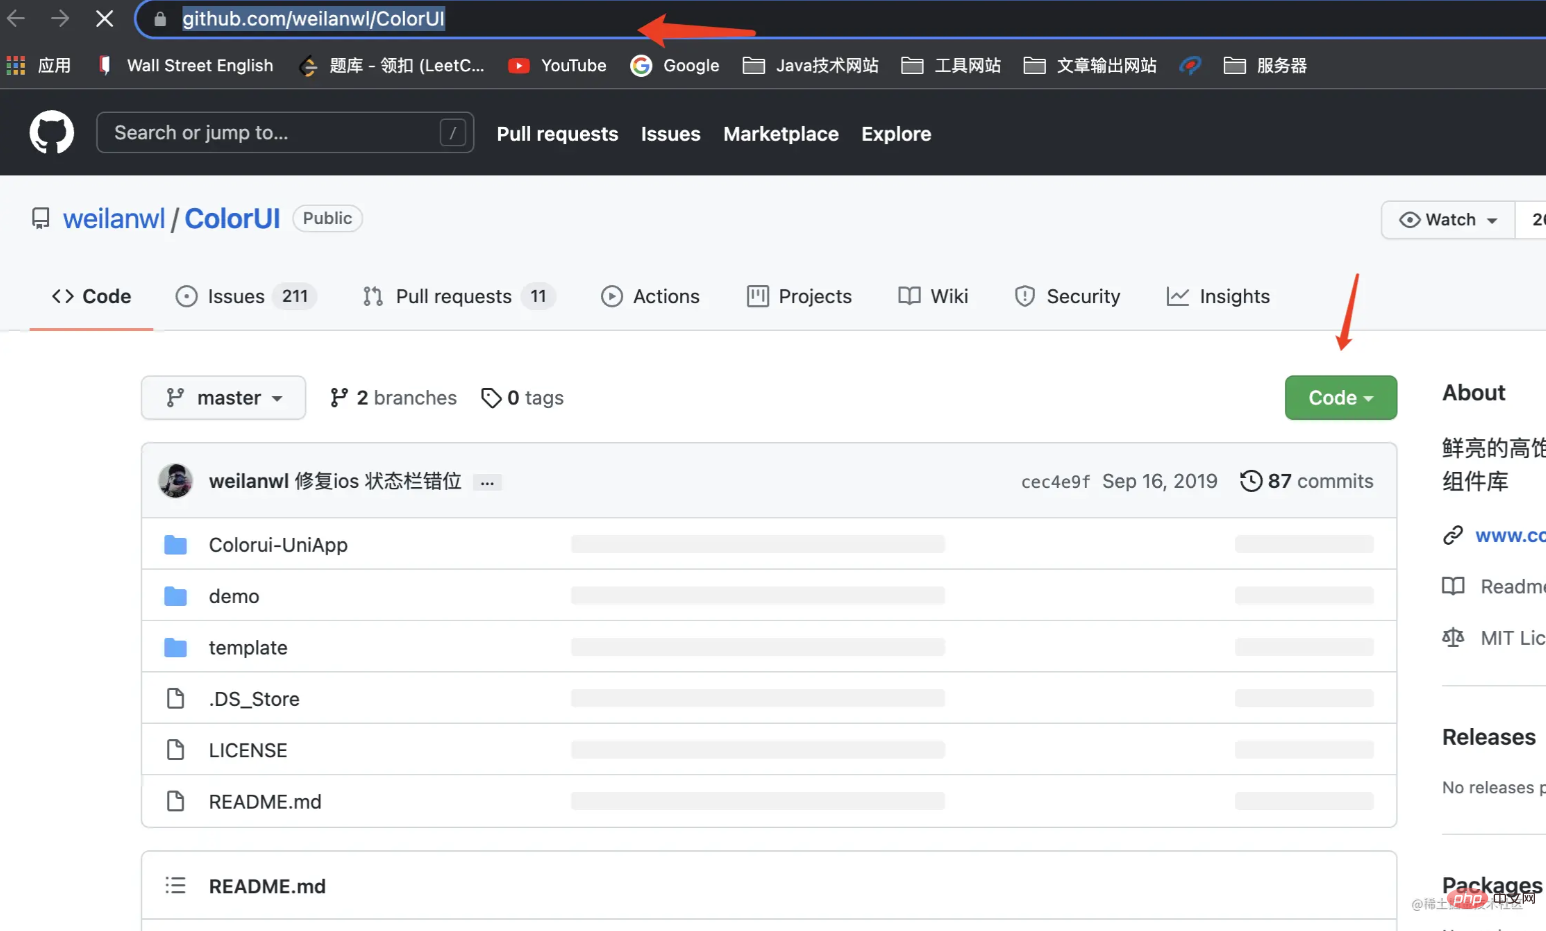Open the Projects tab
Viewport: 1546px width, 931px height.
[799, 296]
